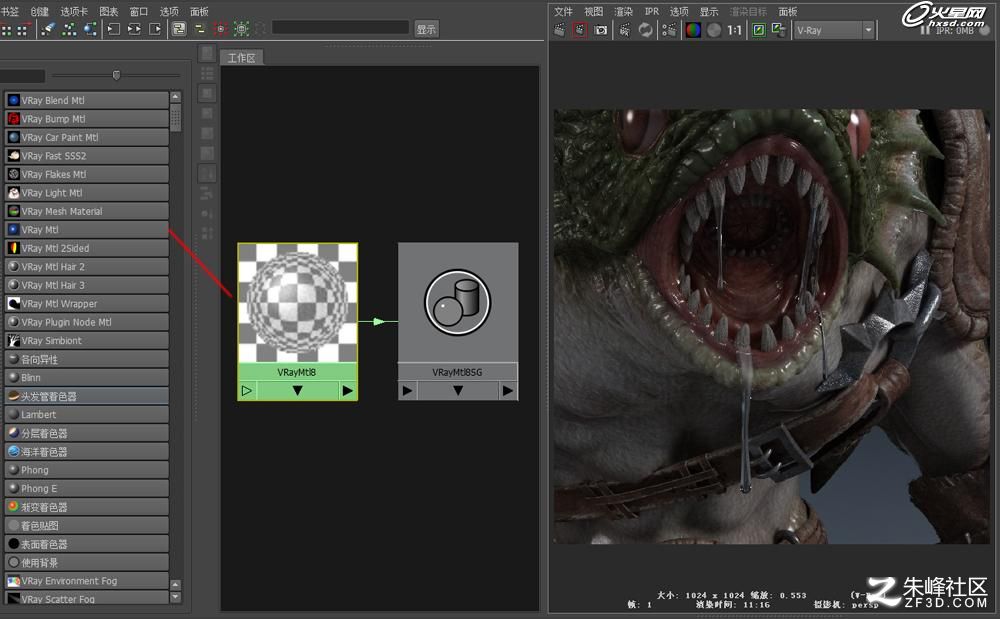Viewport: 1000px width, 619px height.
Task: Click the 海洋着色器 blue sphere icon
Action: coord(13,451)
